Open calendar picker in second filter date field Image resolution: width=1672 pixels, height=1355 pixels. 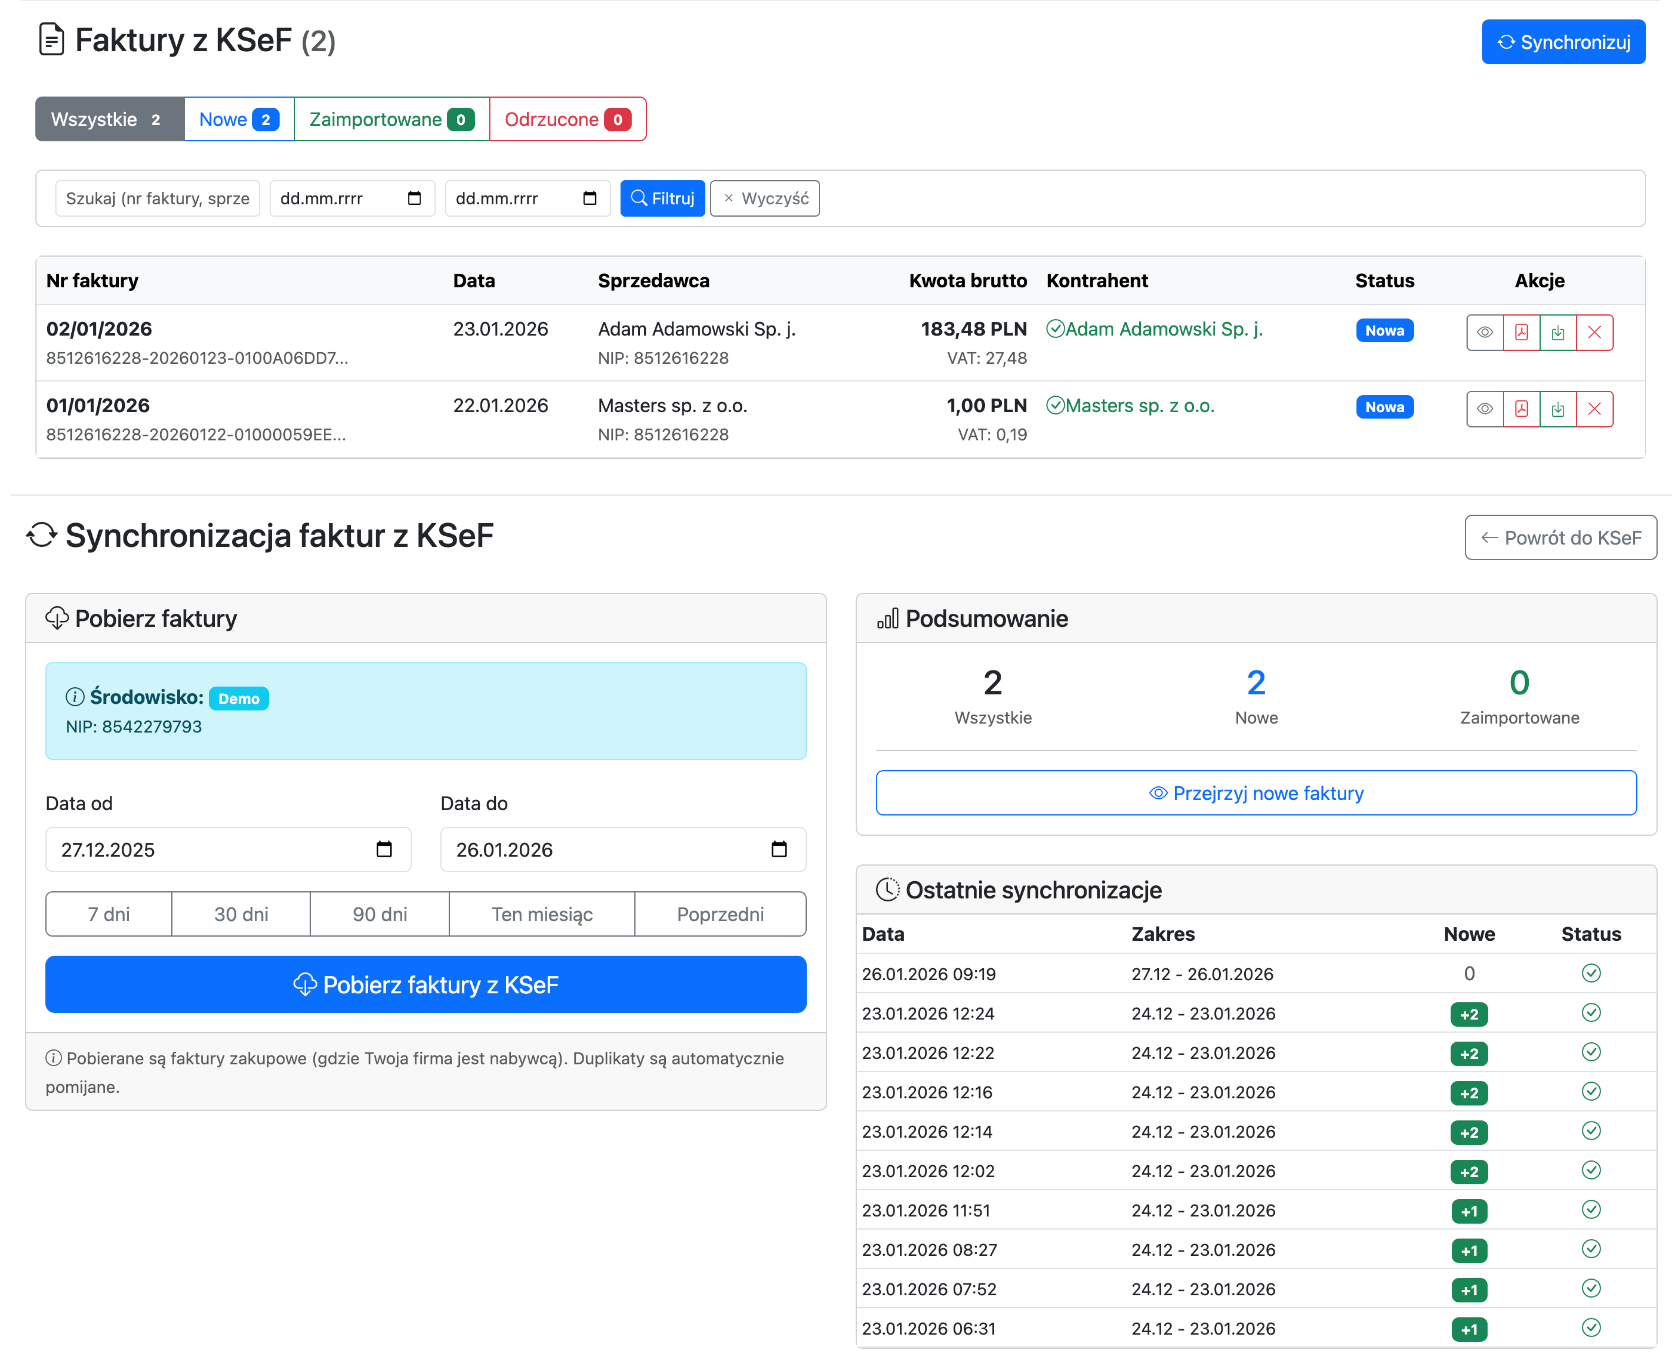pos(590,198)
